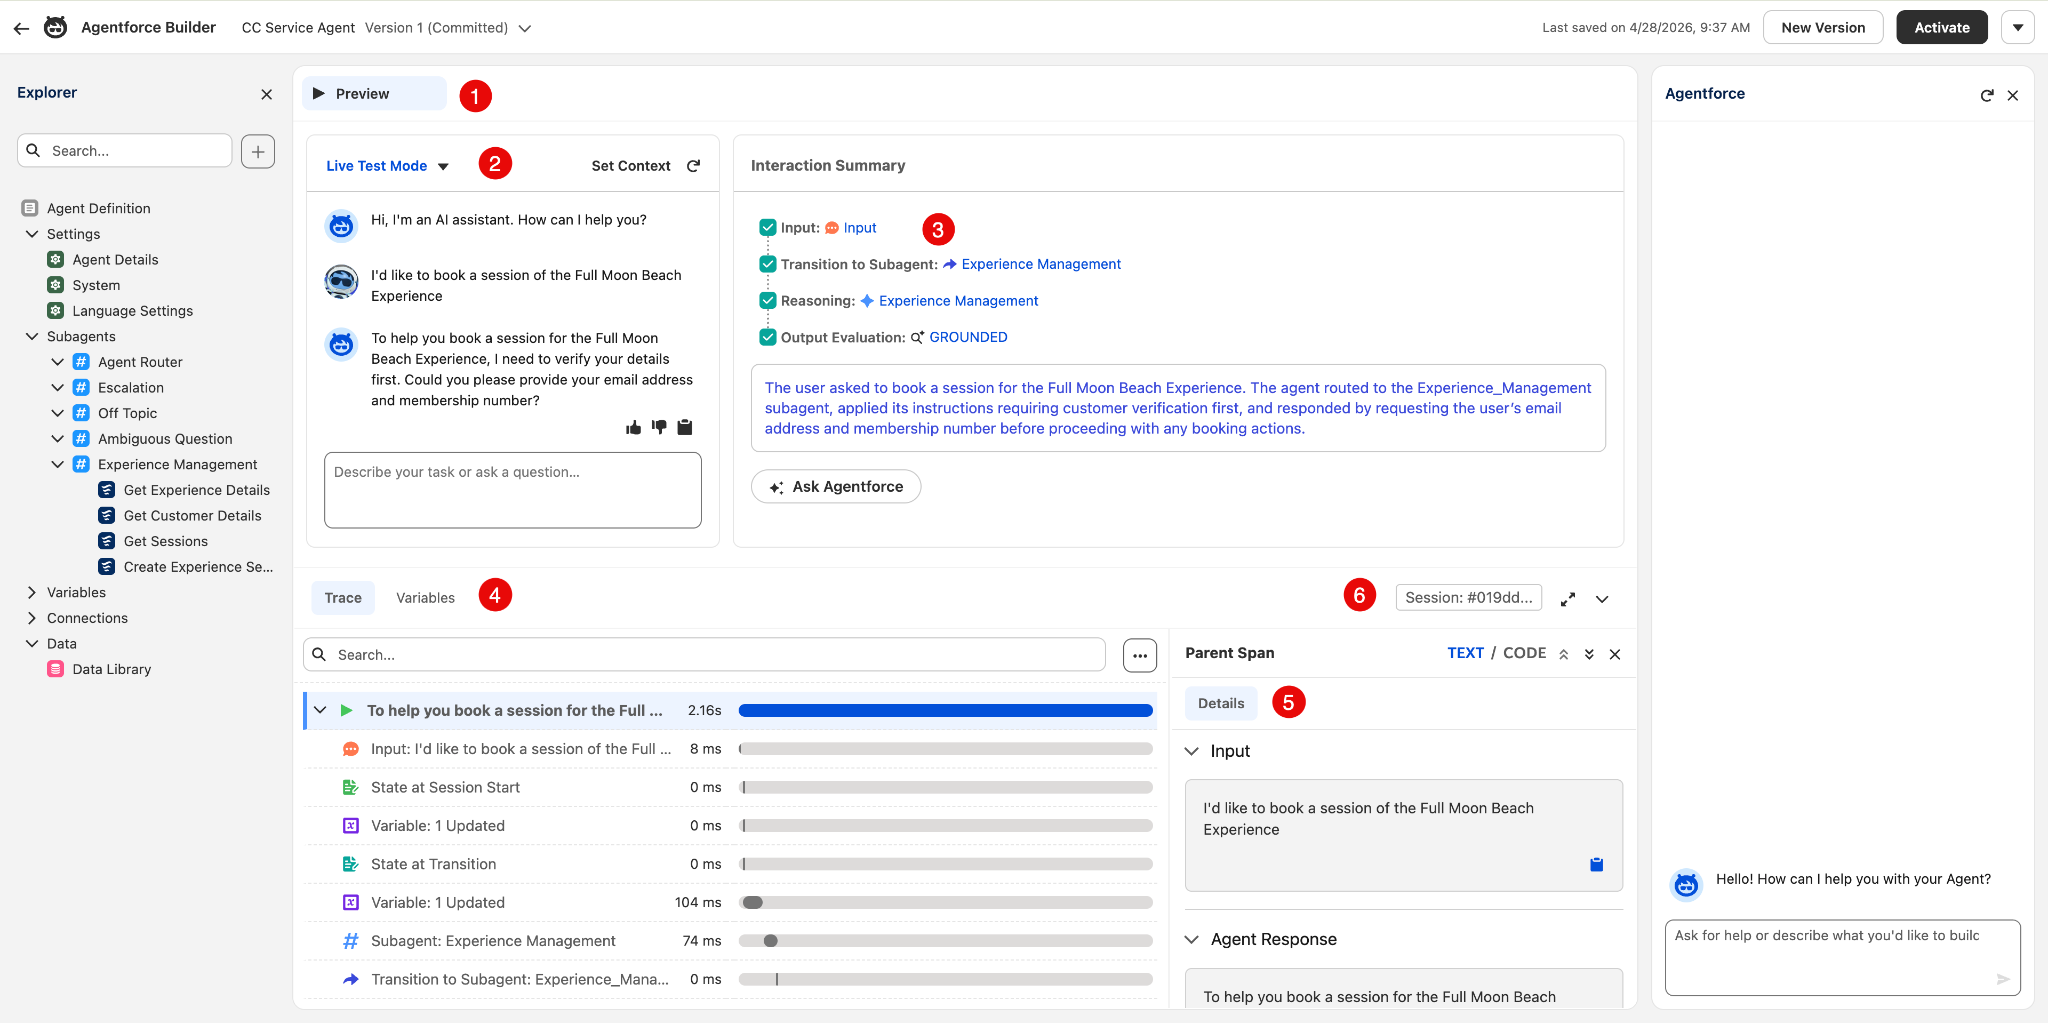This screenshot has height=1023, width=2048.
Task: Click the Transition to Subagent step checkmark
Action: [768, 264]
